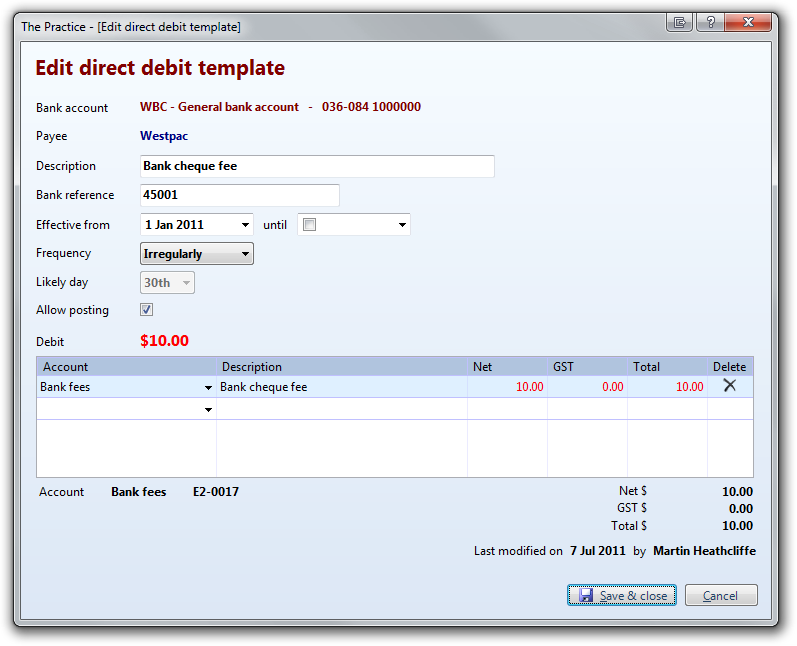Click Save & close button
Viewport: 797px width, 646px height.
[622, 595]
